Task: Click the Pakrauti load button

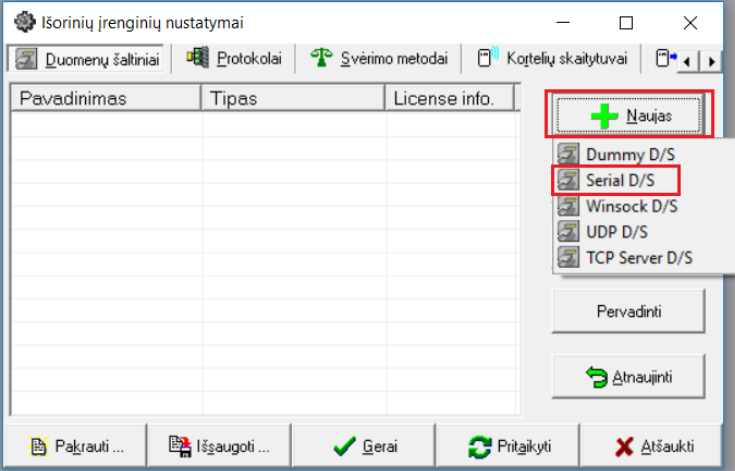Action: coord(76,446)
